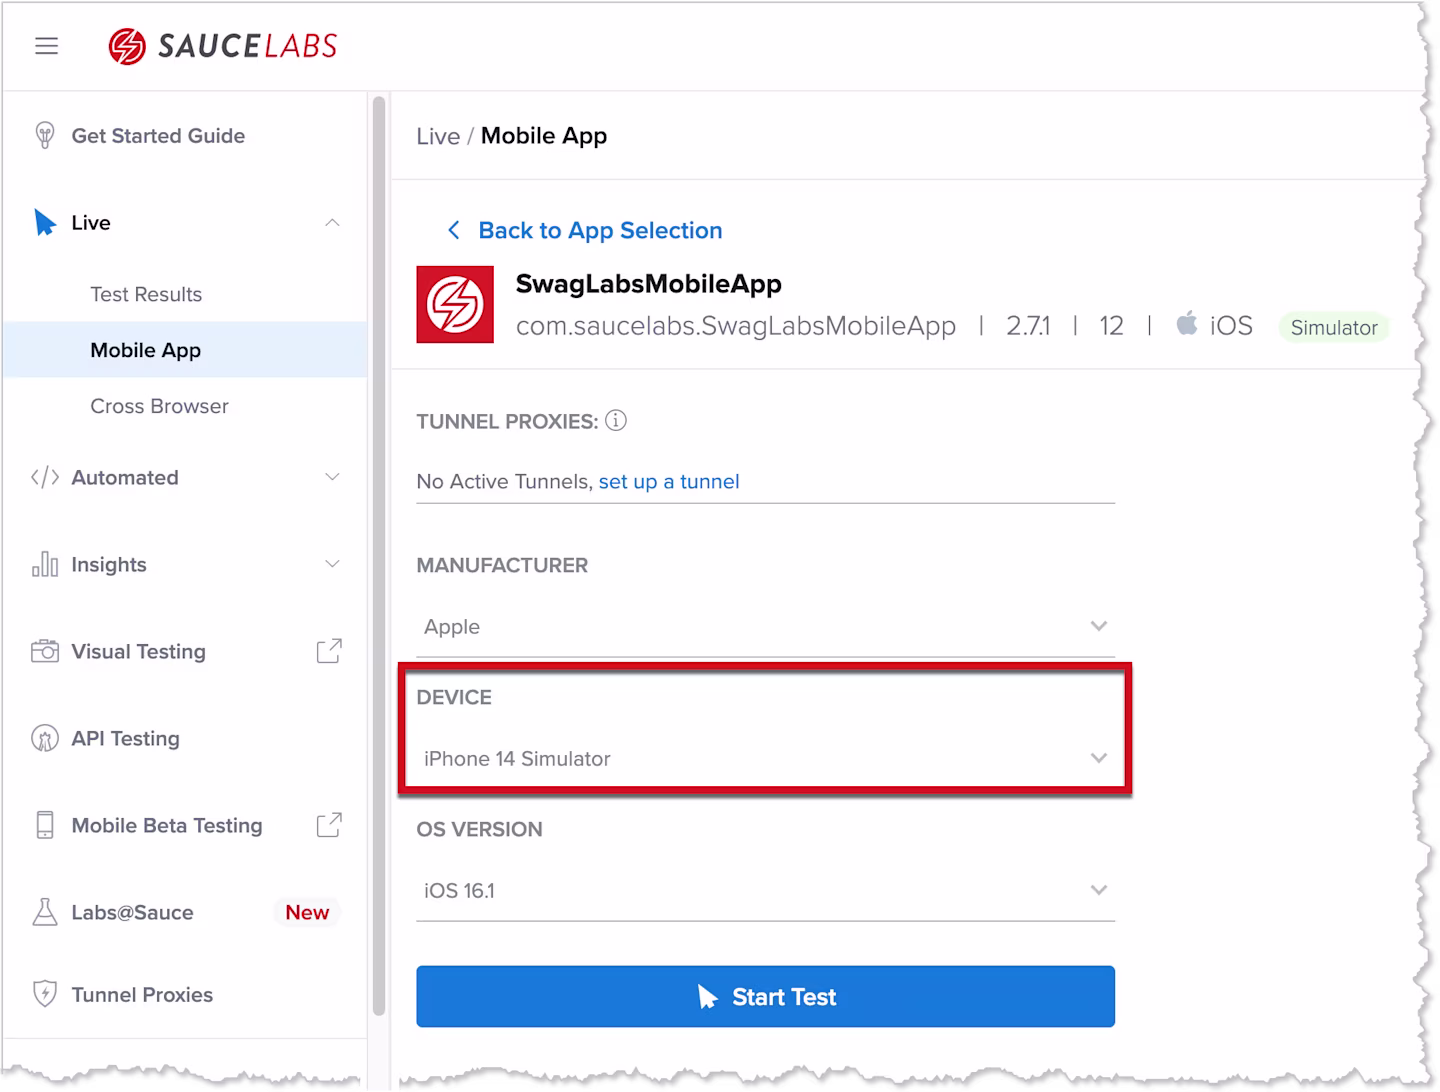
Task: Open the Manufacturer dropdown showing Apple
Action: 765,627
